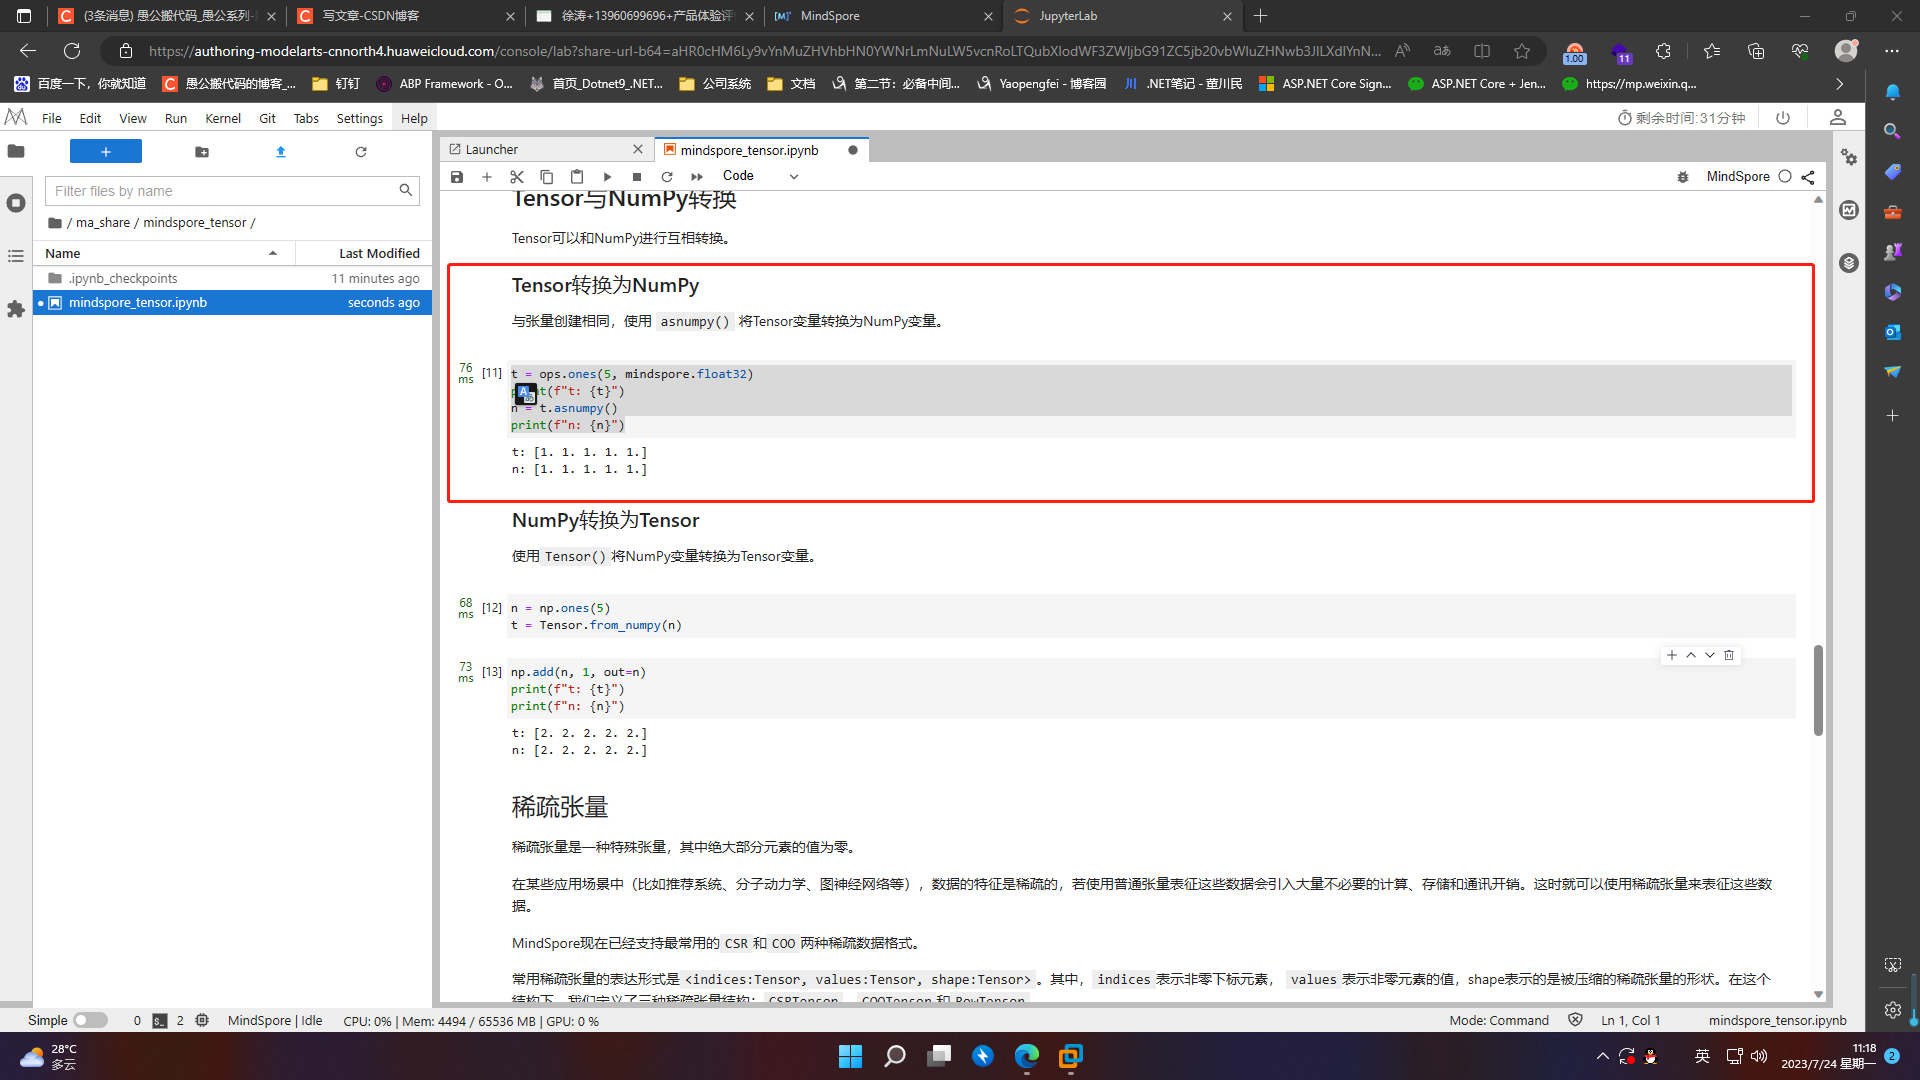Share the notebook using share icon

click(1808, 177)
